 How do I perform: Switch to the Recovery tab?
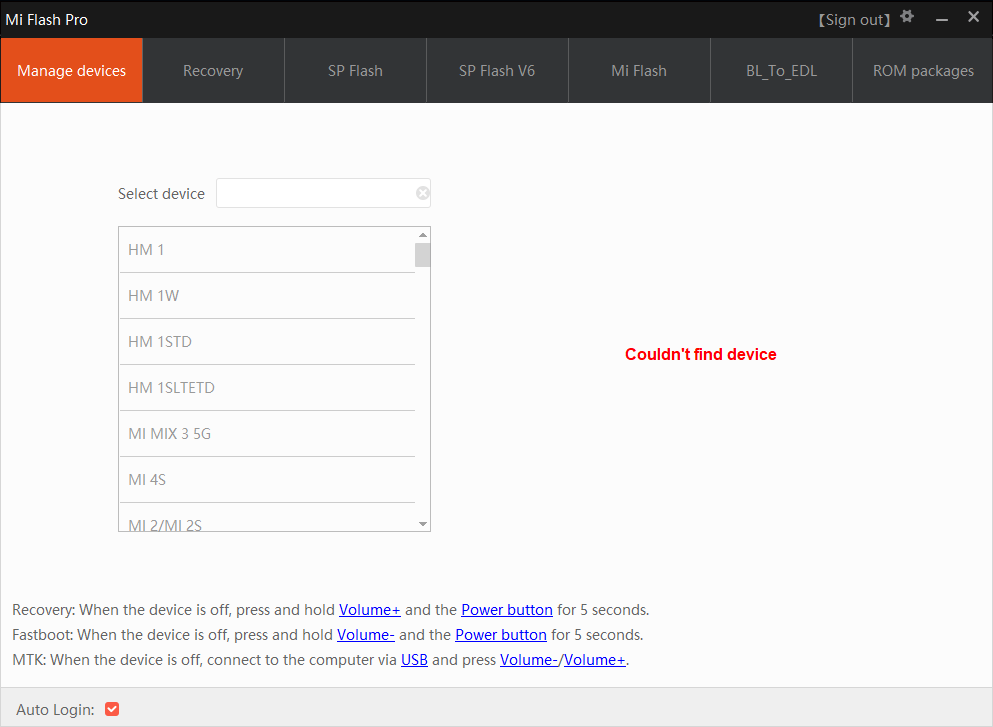212,70
